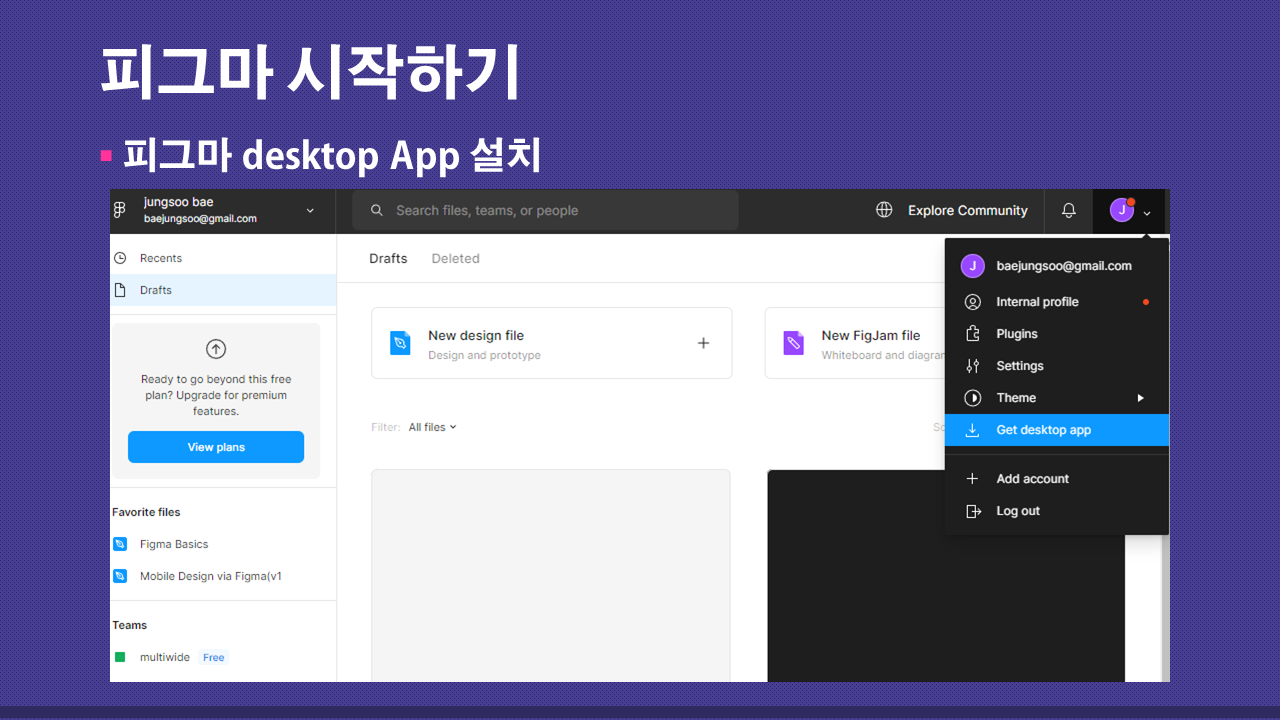Click the Free badge next to multiwide
This screenshot has width=1280, height=720.
click(x=213, y=657)
